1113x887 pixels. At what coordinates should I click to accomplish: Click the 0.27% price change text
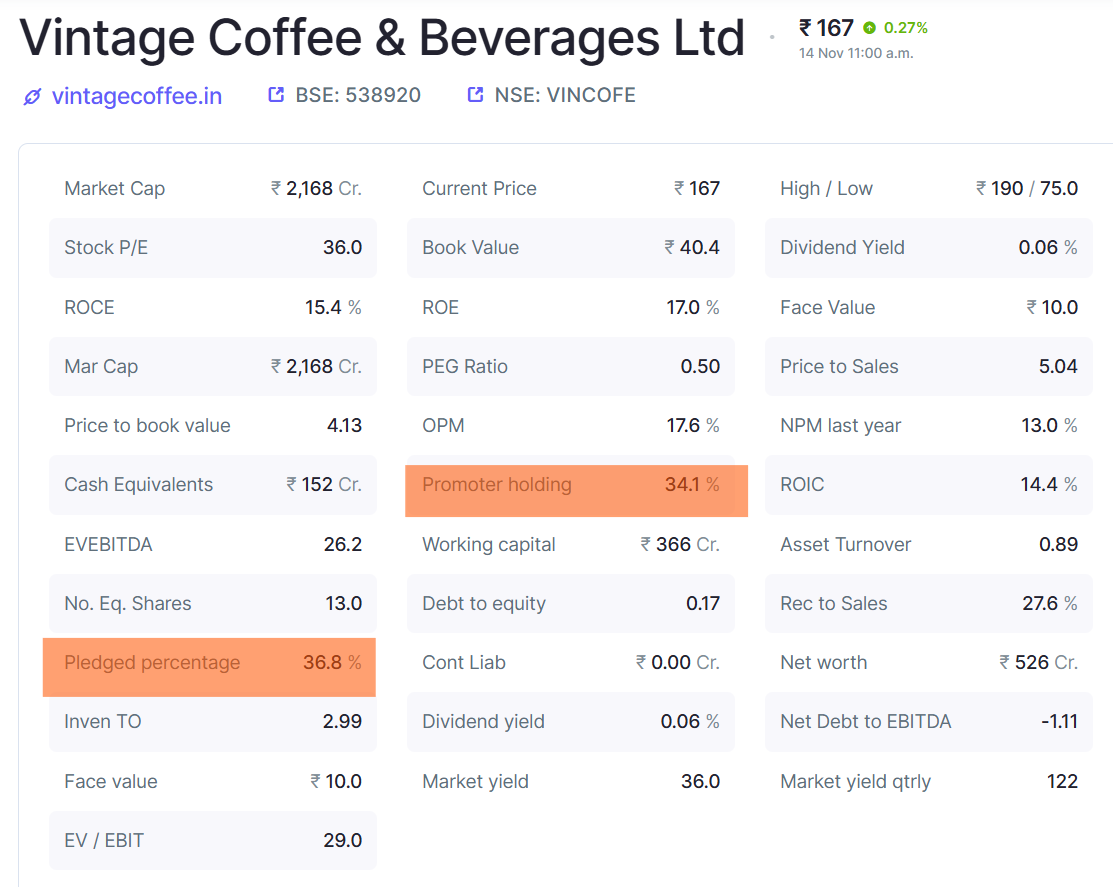point(906,28)
